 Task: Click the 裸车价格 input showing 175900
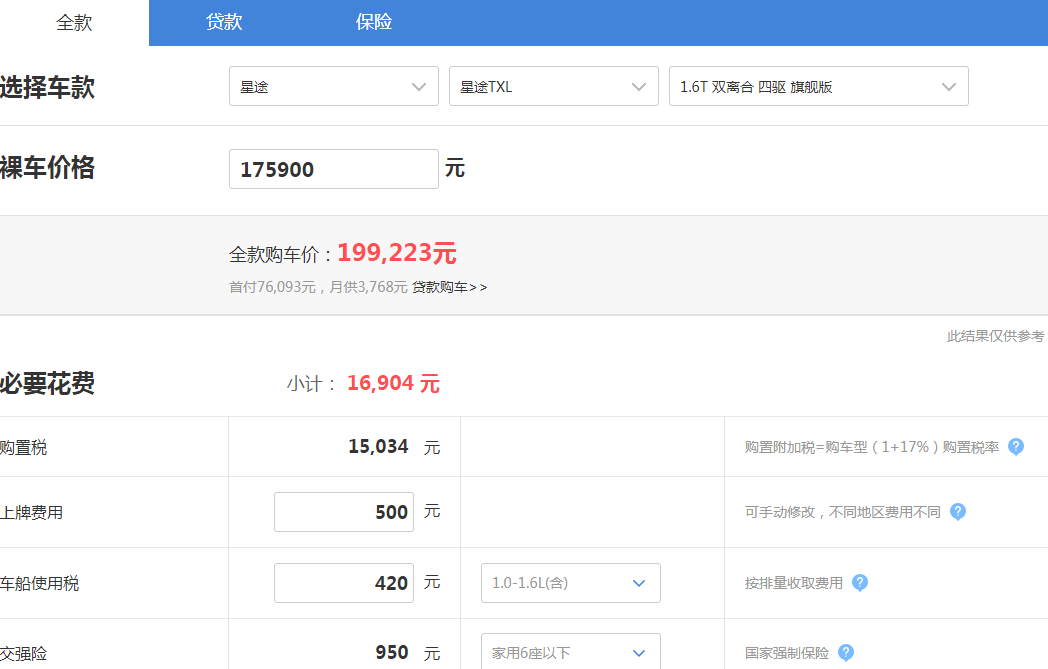pos(334,169)
